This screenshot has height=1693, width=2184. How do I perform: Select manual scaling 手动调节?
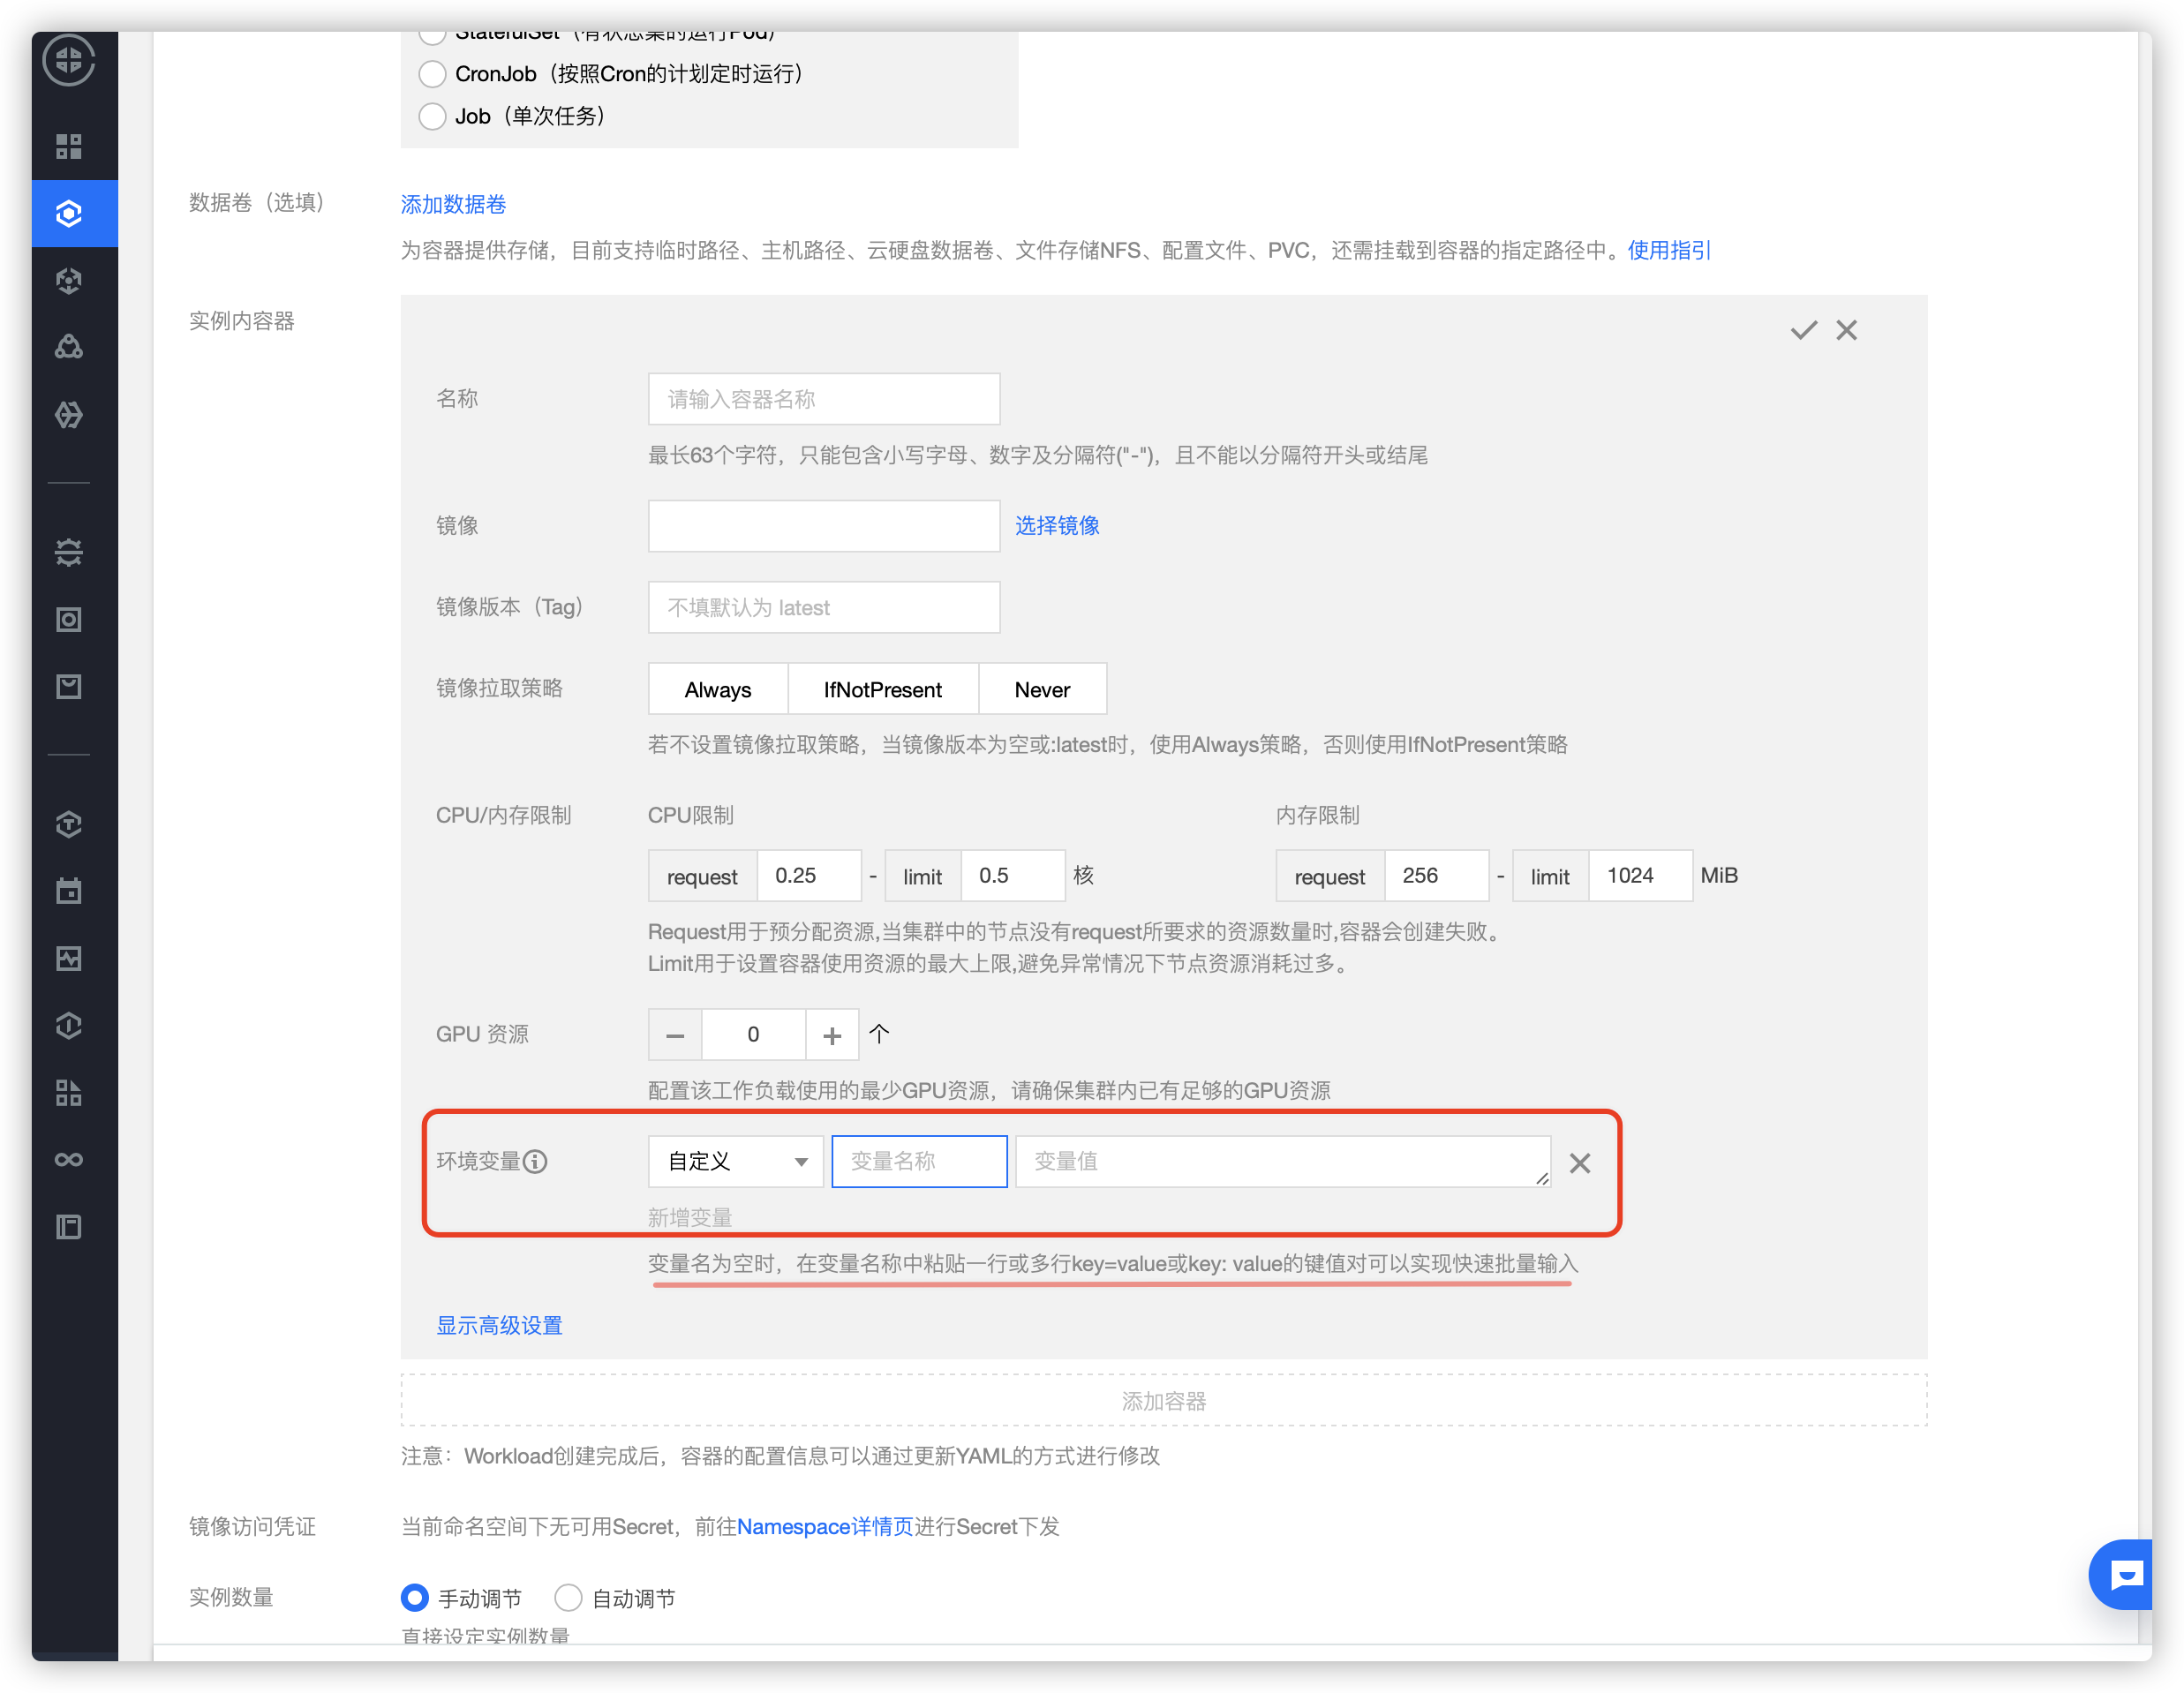(414, 1598)
